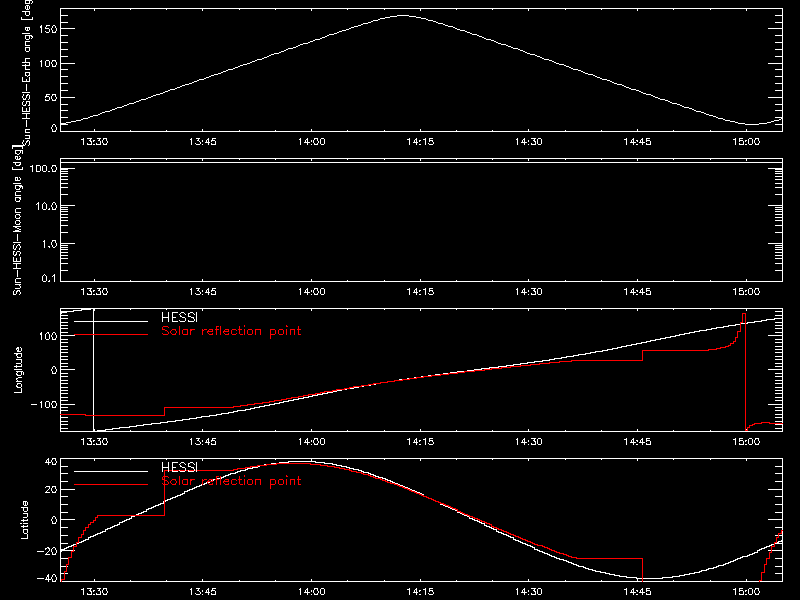
Task: Click 150 tick on Earth angle axis
Action: pyautogui.click(x=50, y=29)
